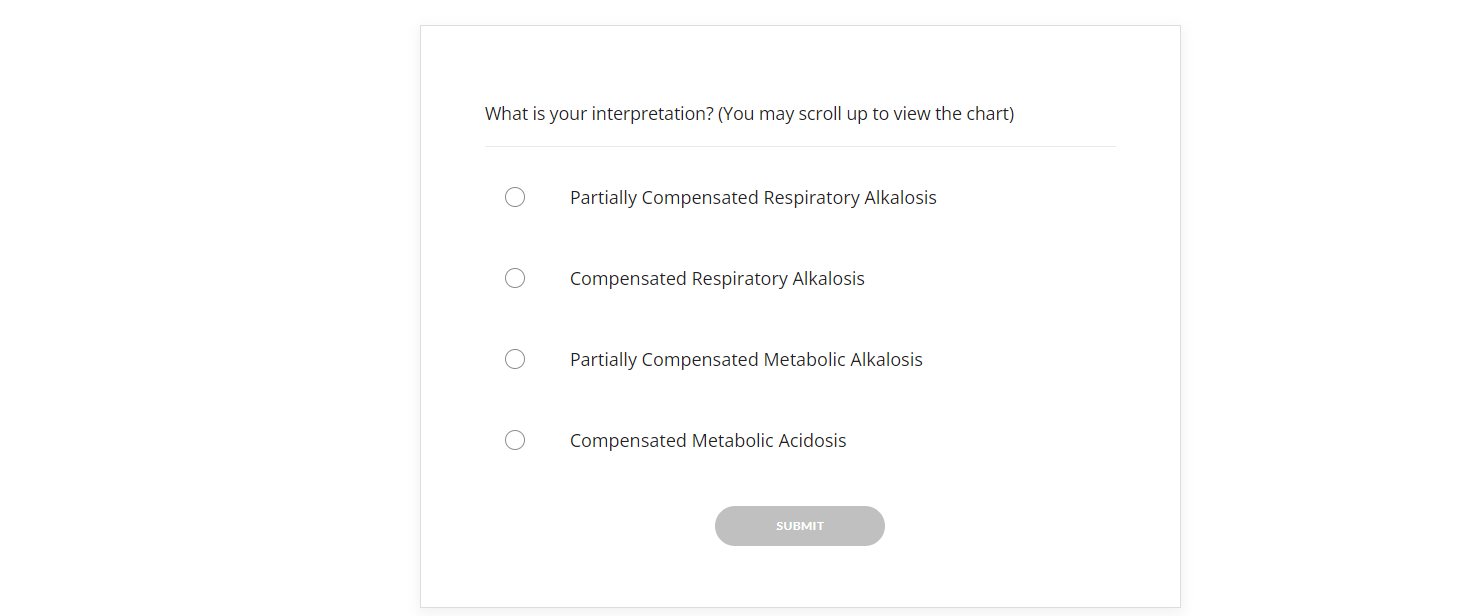The height and width of the screenshot is (616, 1472).
Task: Click the 'Partially Compensated Respiratory Alkalosis' answer text
Action: click(x=752, y=198)
